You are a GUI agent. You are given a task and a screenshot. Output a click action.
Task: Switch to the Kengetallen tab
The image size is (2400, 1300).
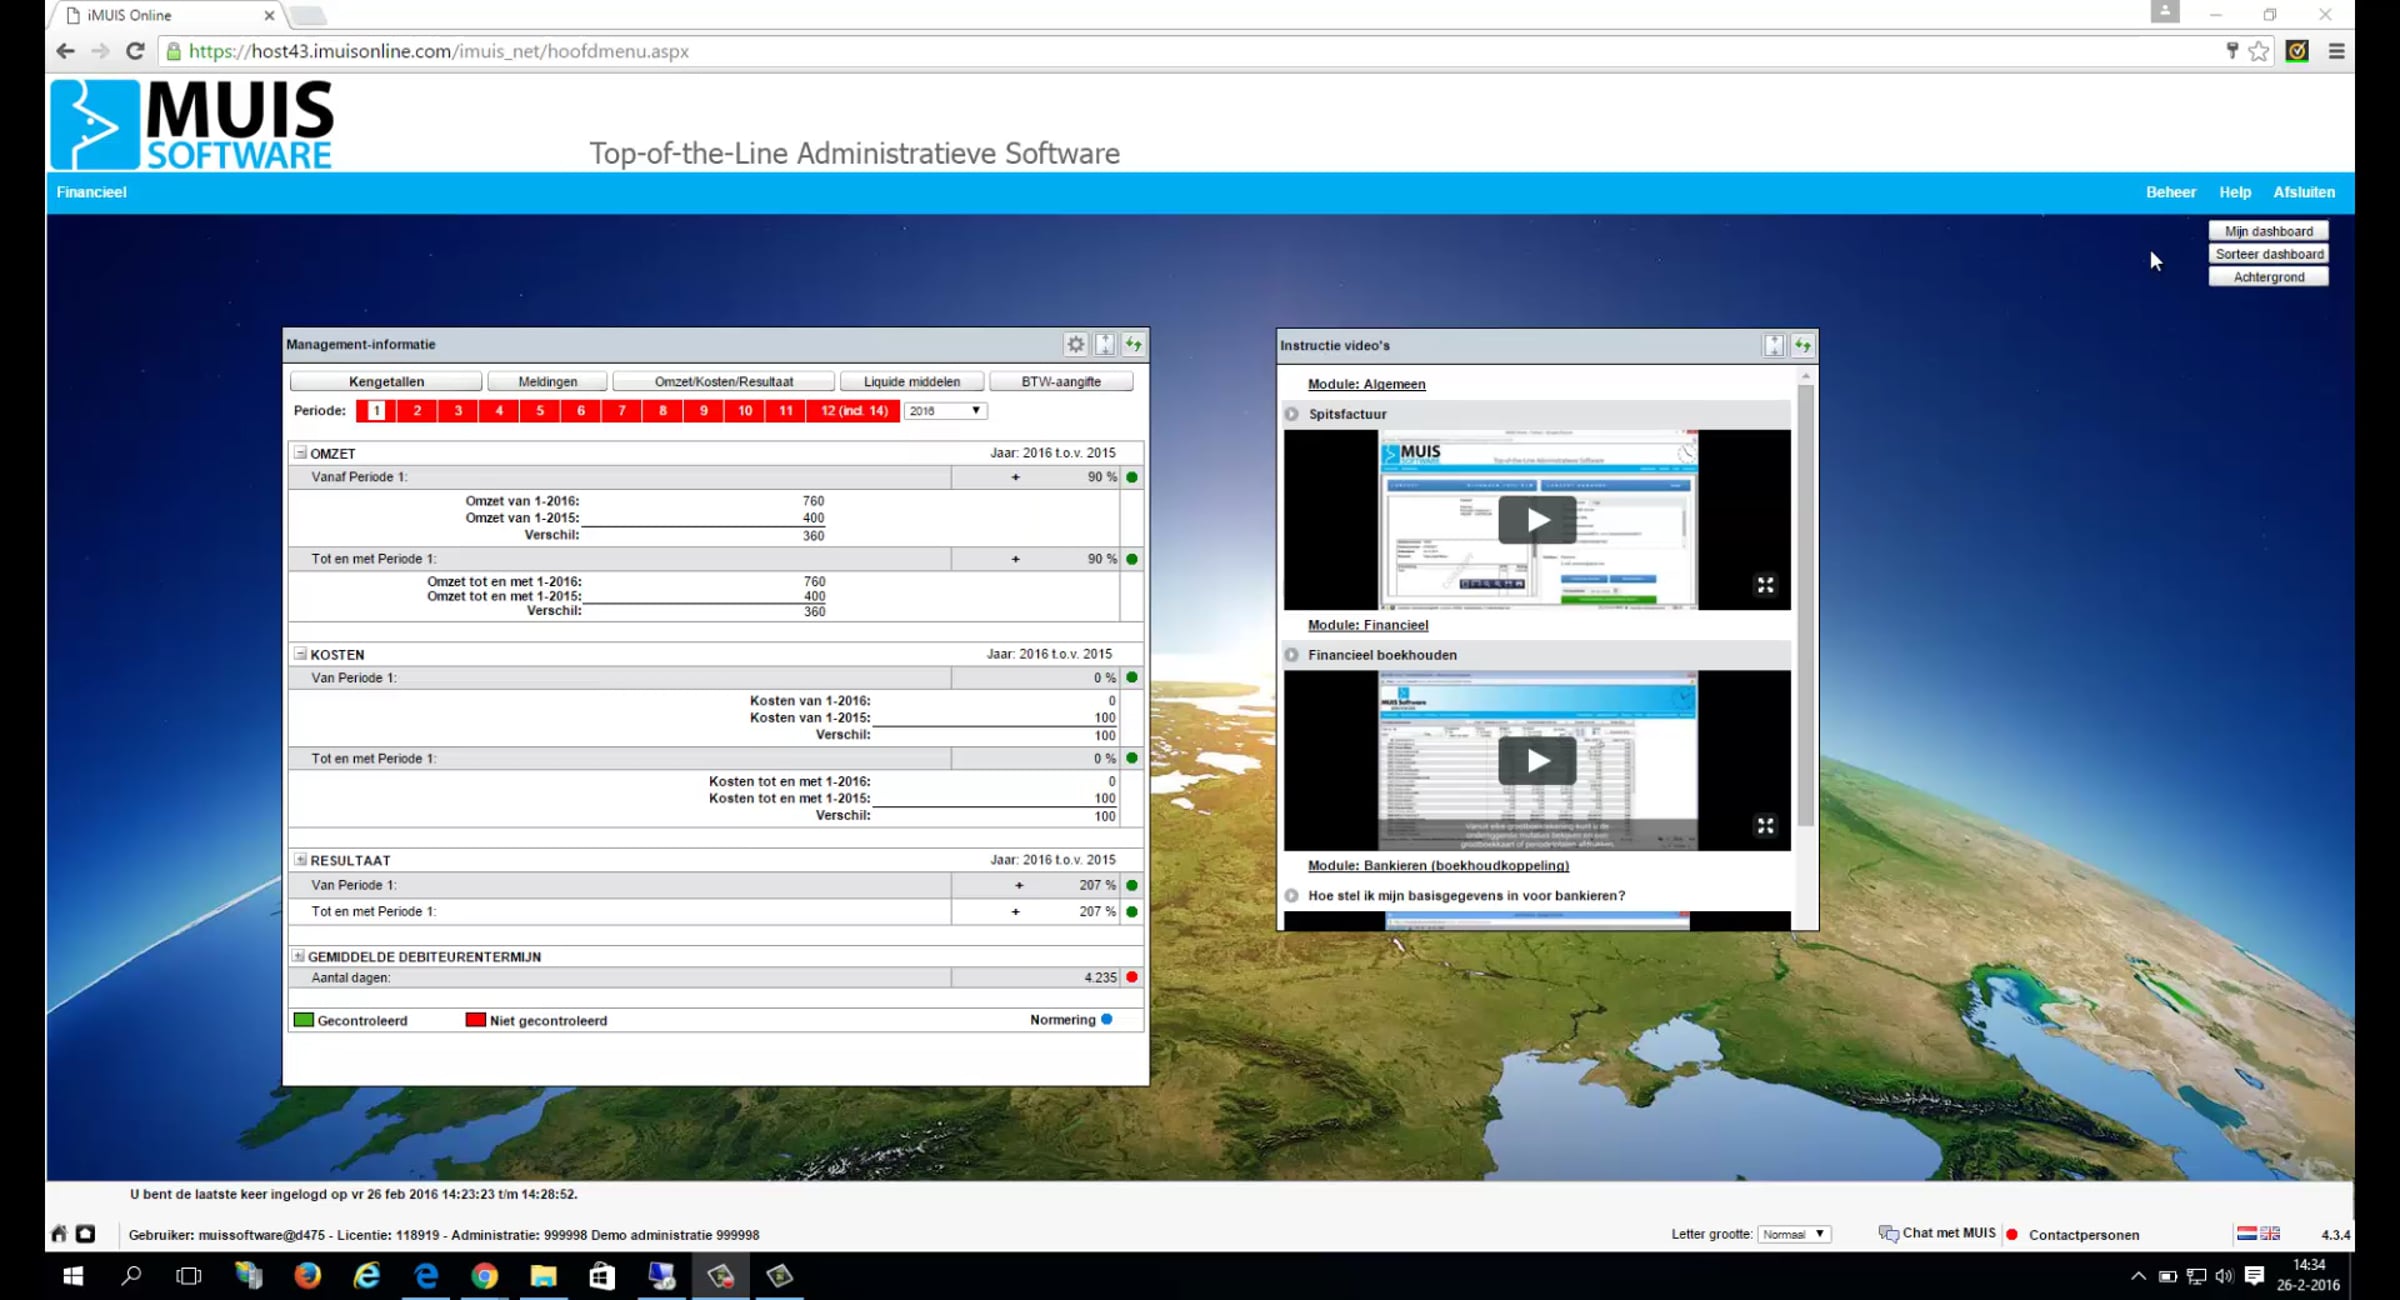point(386,381)
